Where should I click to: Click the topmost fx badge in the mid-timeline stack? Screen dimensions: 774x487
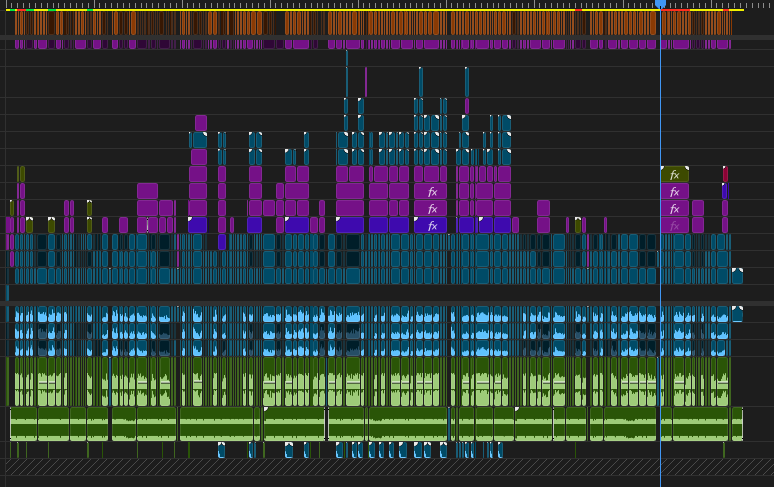click(432, 192)
